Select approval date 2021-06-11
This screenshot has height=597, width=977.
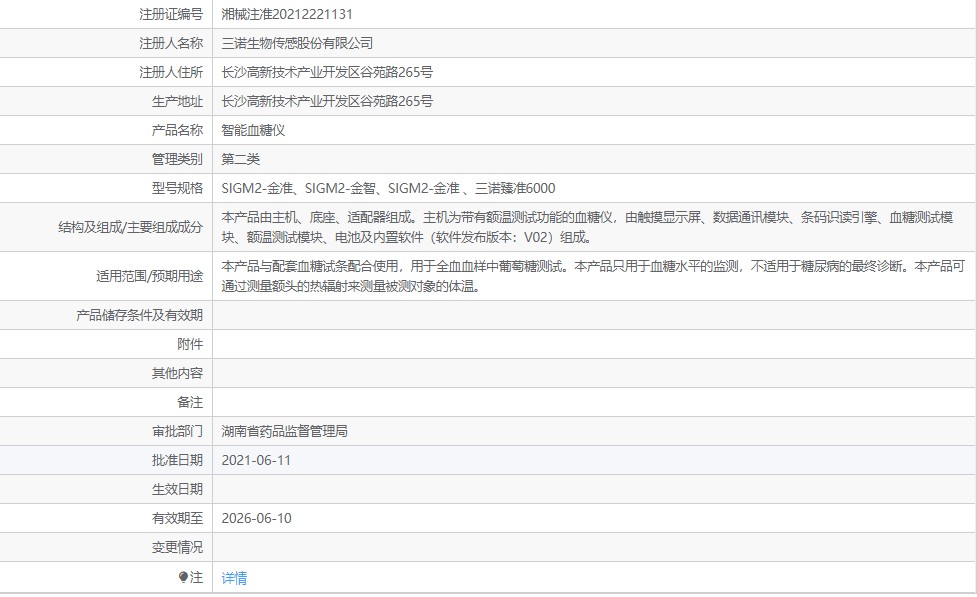[256, 461]
